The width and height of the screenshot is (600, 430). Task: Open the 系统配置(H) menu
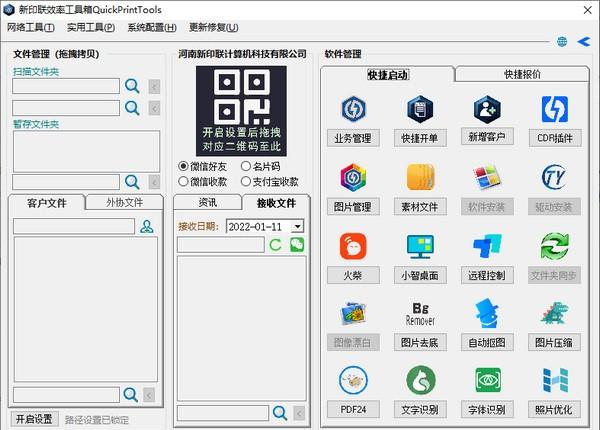152,28
